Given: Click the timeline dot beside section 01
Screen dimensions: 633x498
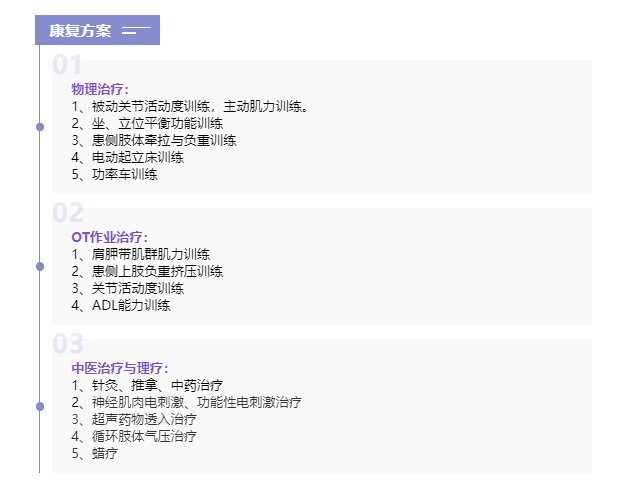Looking at the screenshot, I should pyautogui.click(x=40, y=127).
